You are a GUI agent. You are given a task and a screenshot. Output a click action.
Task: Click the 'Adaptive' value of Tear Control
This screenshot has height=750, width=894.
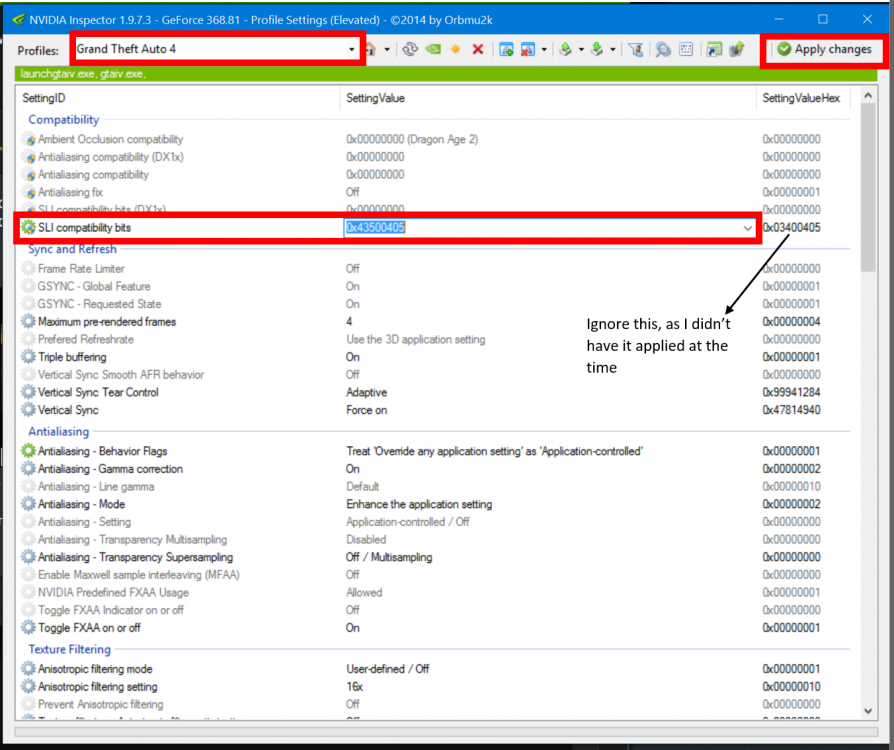pyautogui.click(x=367, y=392)
